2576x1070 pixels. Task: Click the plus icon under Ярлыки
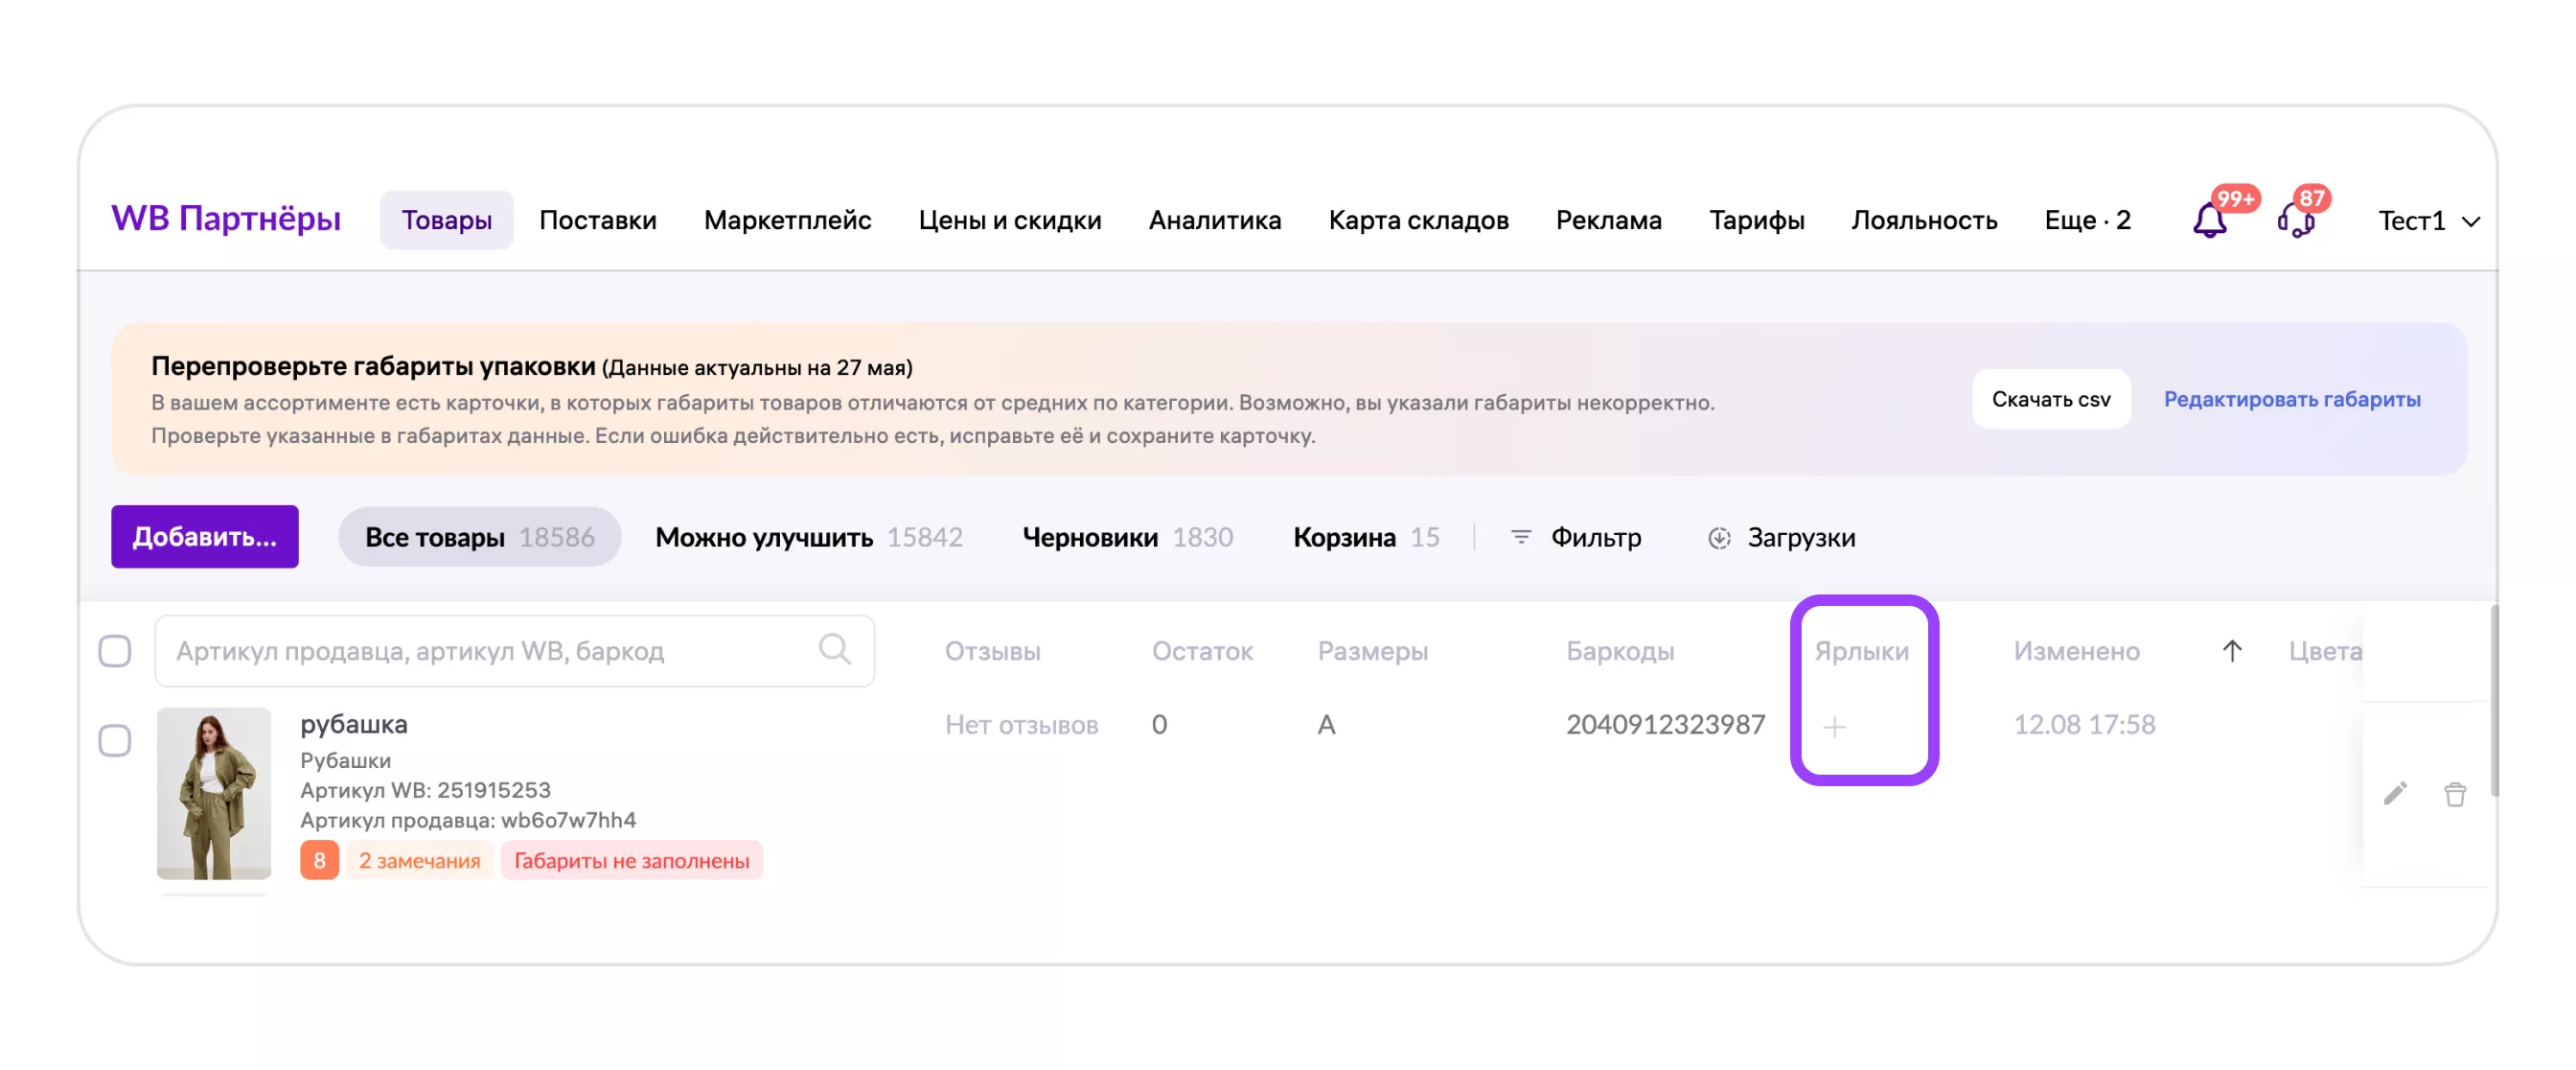[x=1833, y=726]
